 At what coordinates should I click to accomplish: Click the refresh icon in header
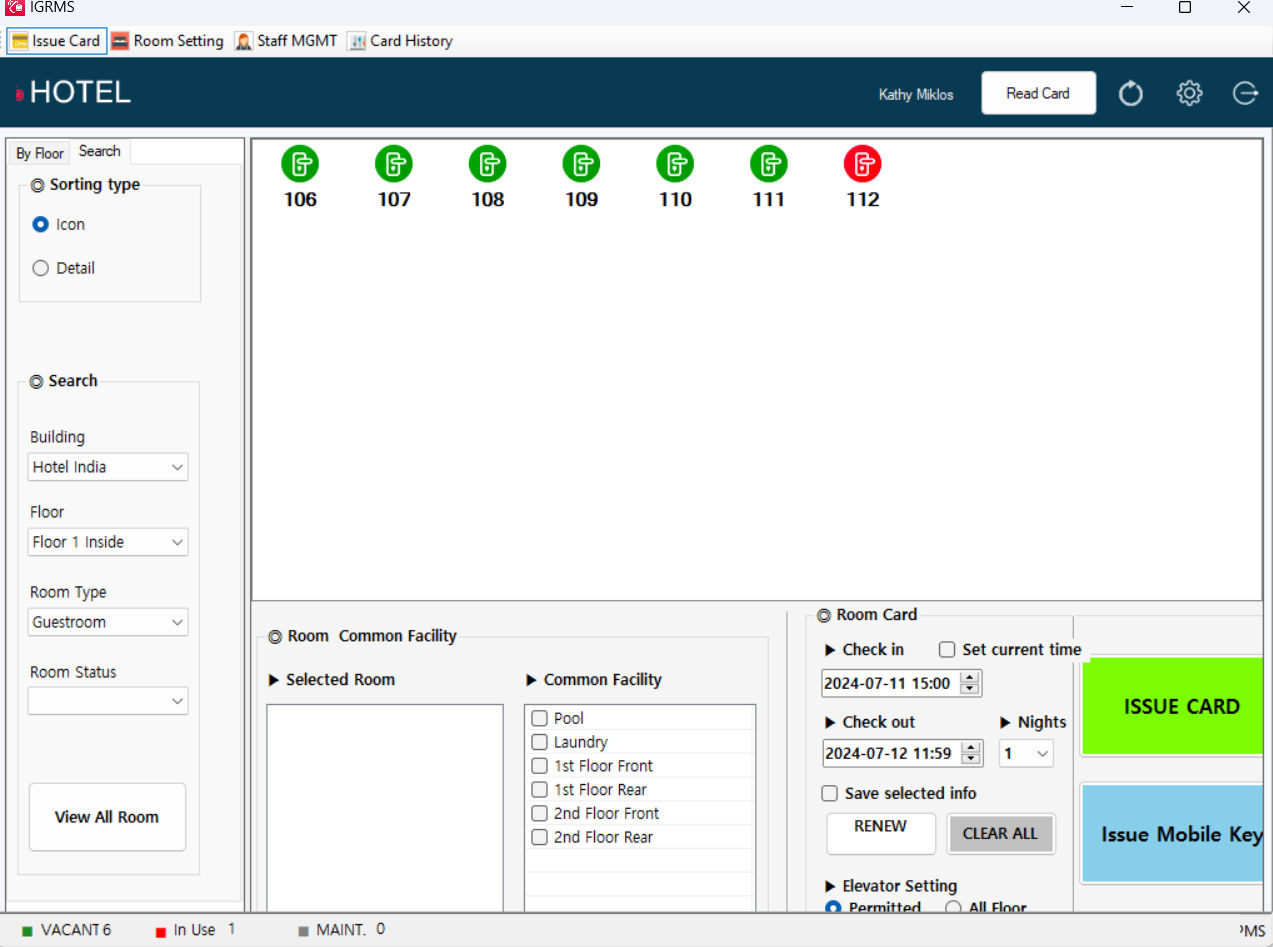(x=1131, y=94)
